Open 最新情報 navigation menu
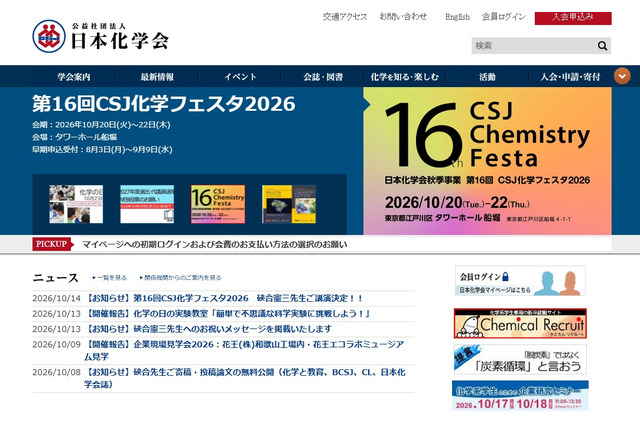640x426 pixels. click(x=157, y=77)
